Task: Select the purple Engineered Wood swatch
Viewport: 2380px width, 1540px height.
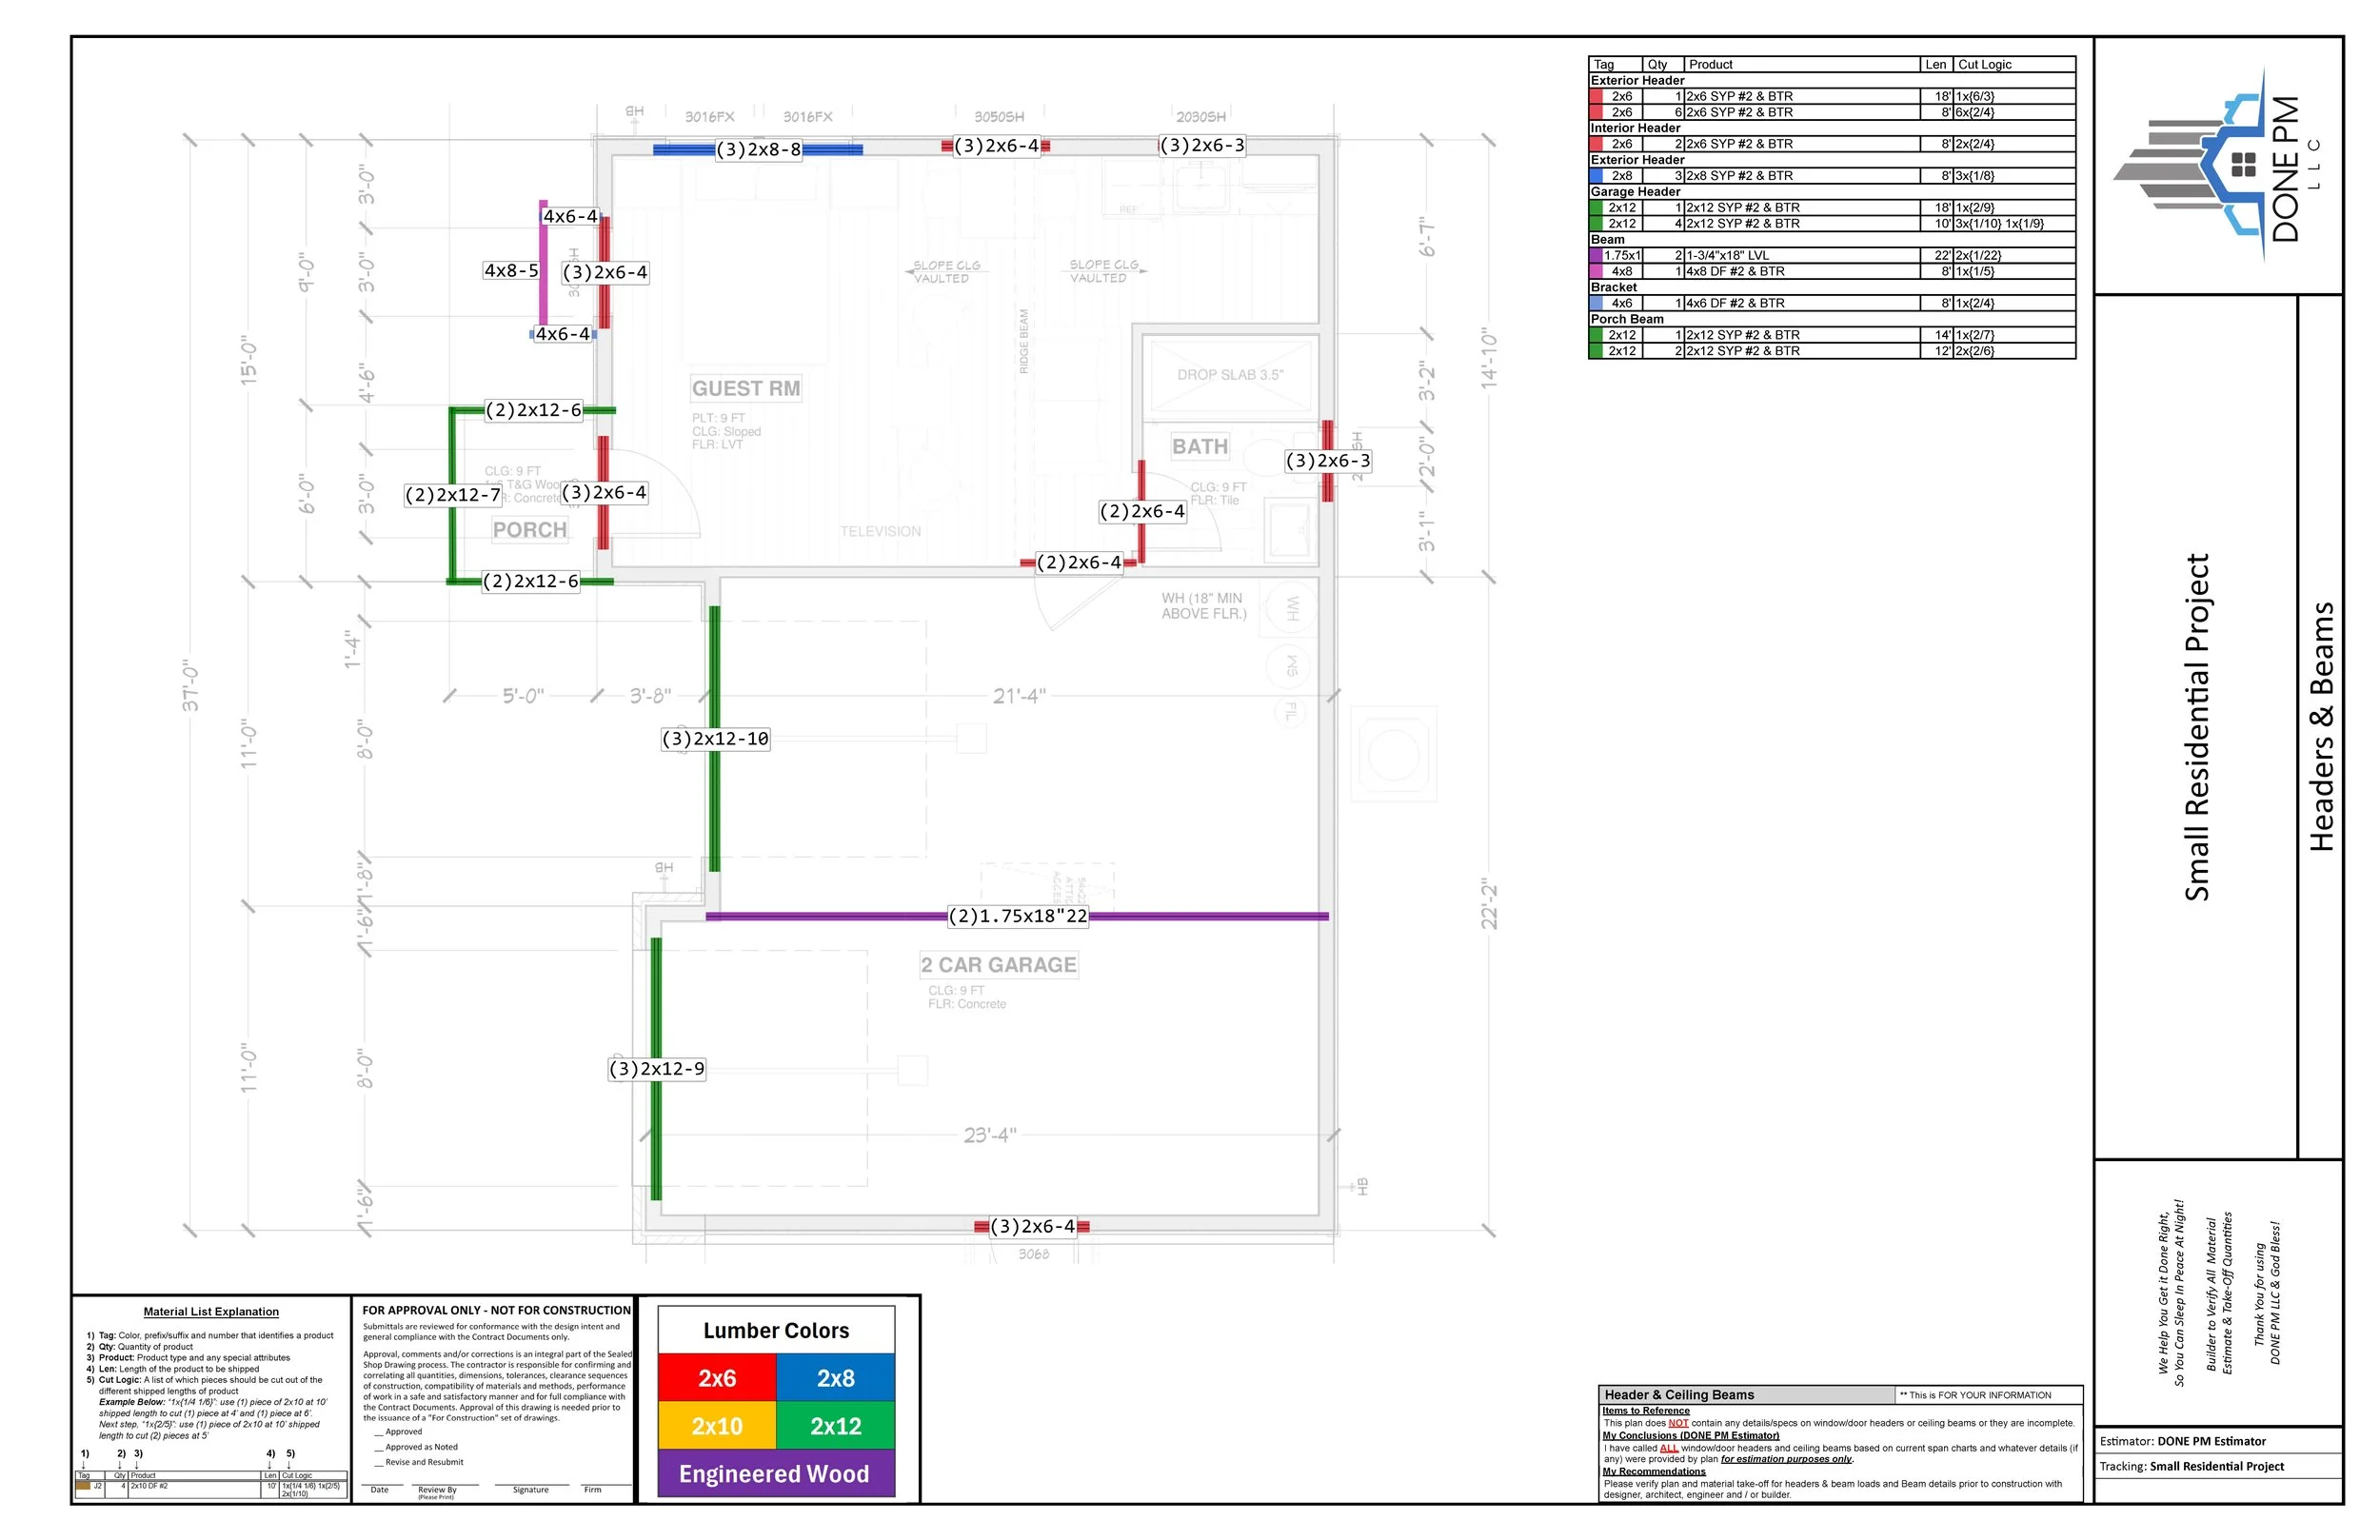Action: 776,1474
